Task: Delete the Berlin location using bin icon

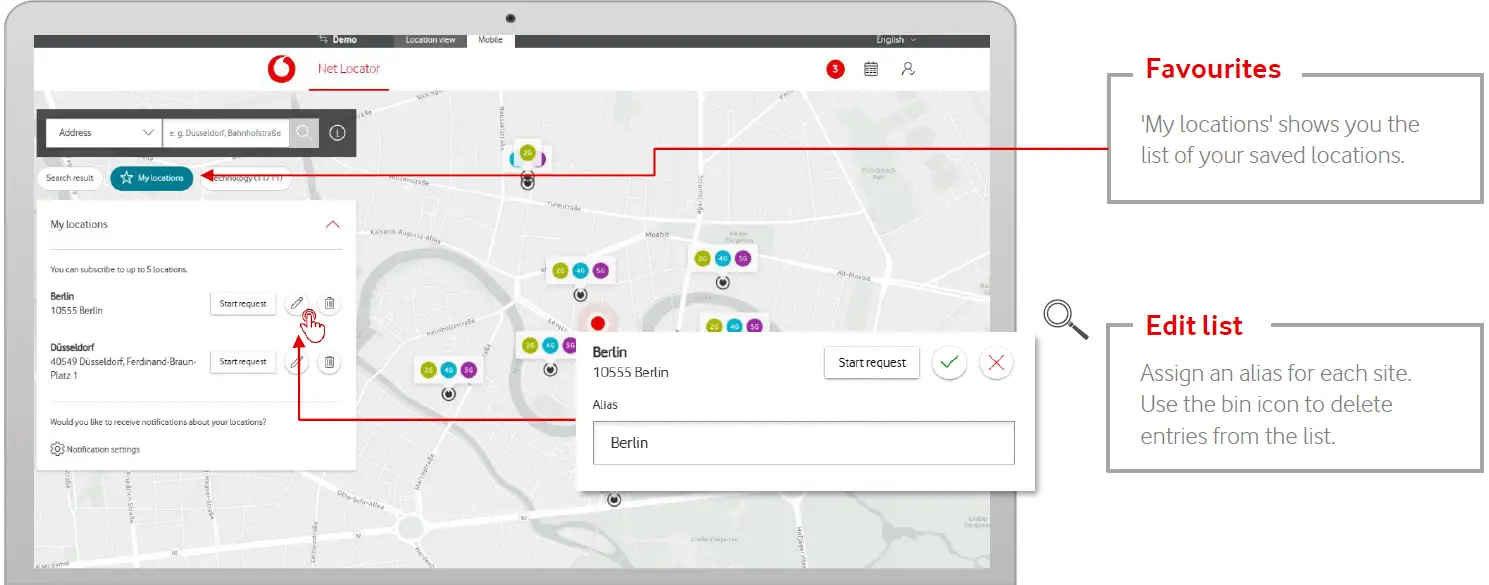Action: coord(329,303)
